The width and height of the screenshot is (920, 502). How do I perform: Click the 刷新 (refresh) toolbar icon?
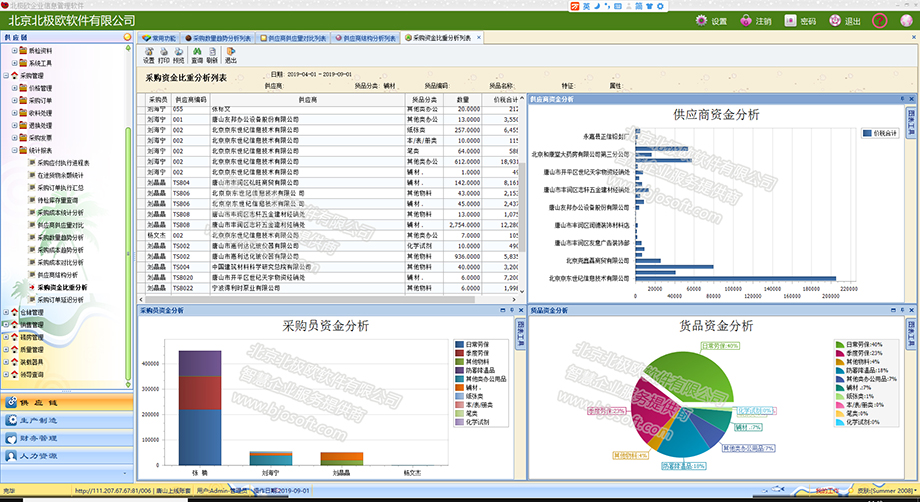tap(212, 56)
